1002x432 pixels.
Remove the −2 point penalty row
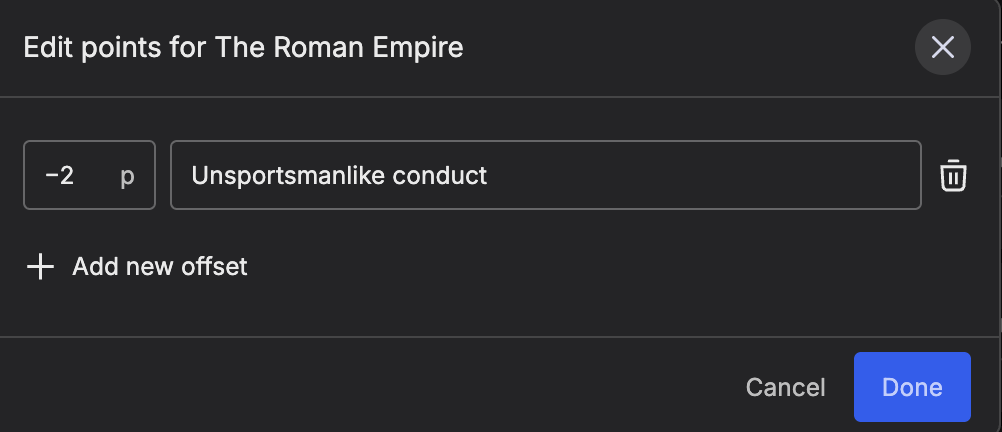click(953, 175)
